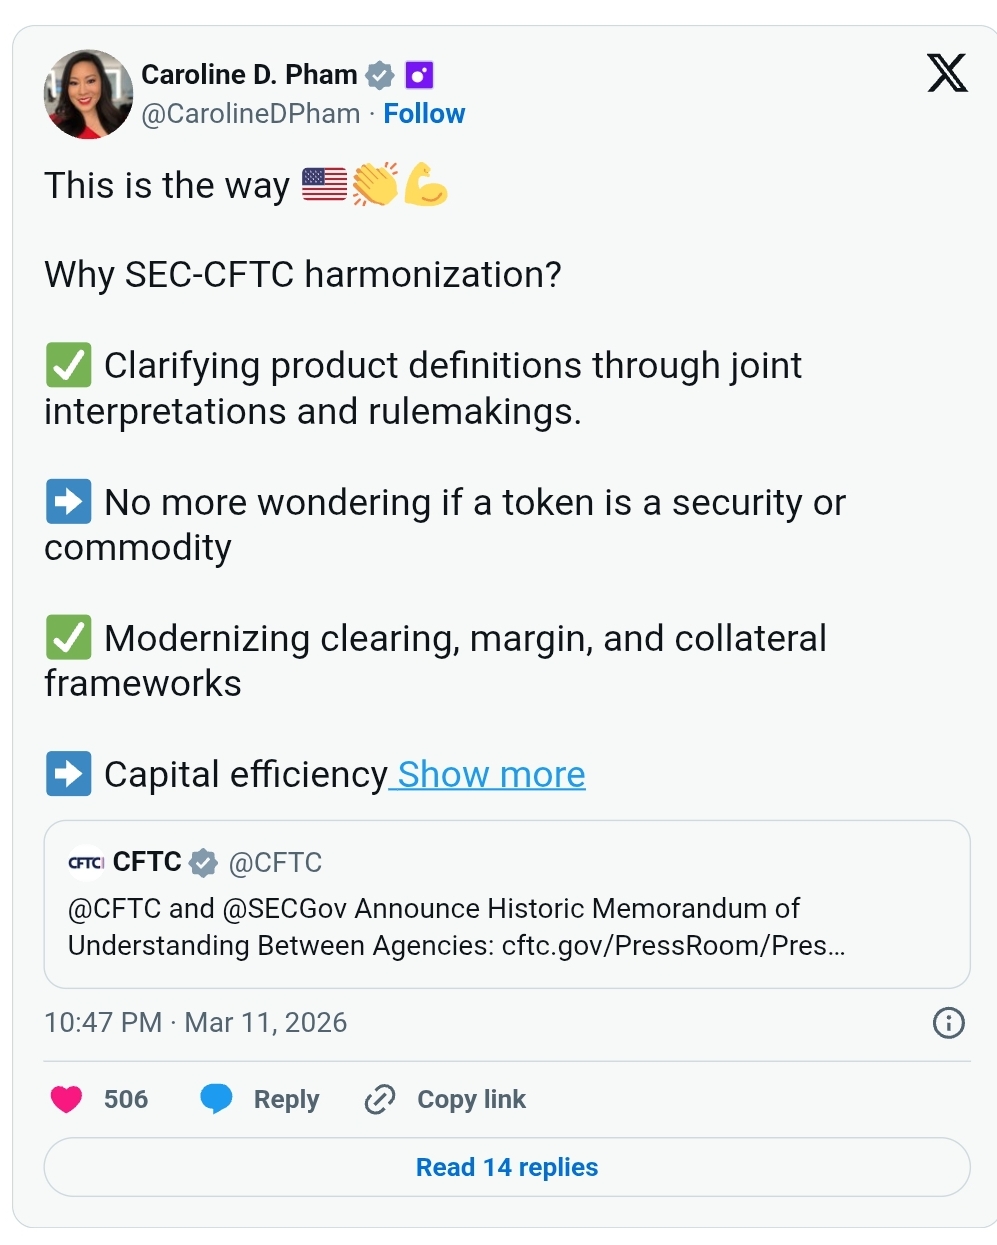Expand the post with Show more

tap(487, 774)
